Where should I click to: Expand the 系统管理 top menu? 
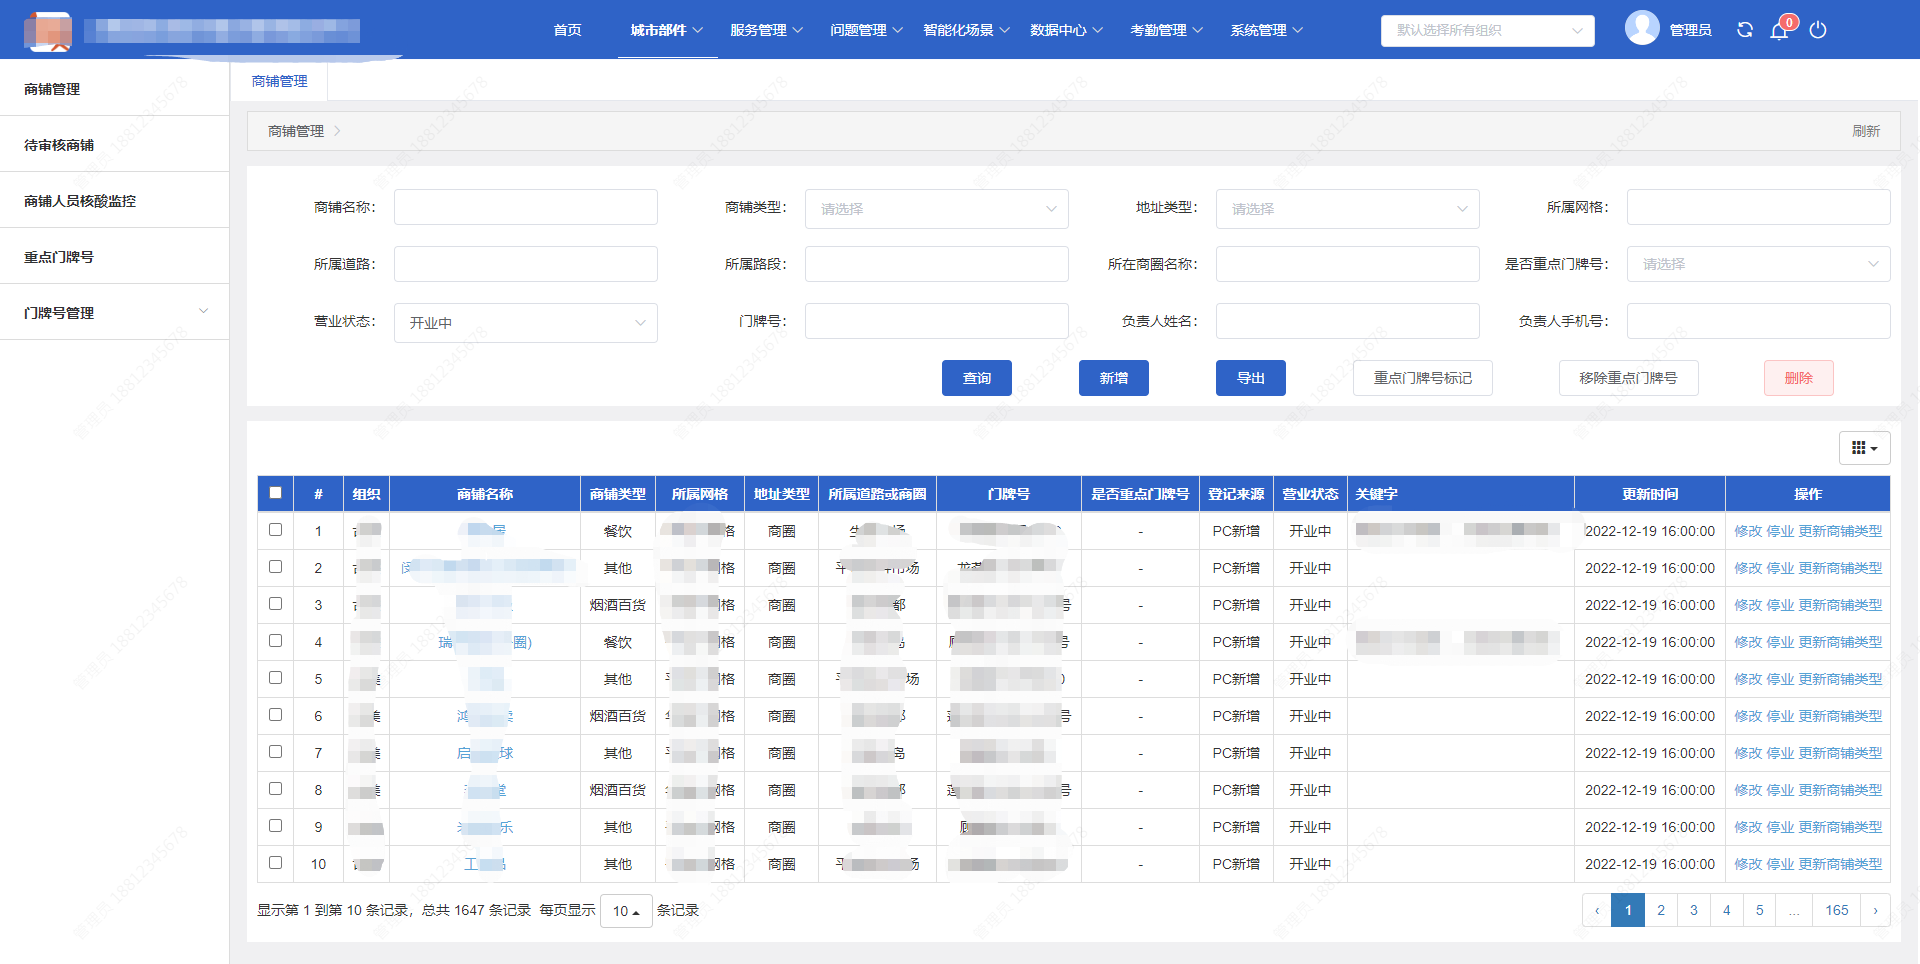[x=1266, y=30]
